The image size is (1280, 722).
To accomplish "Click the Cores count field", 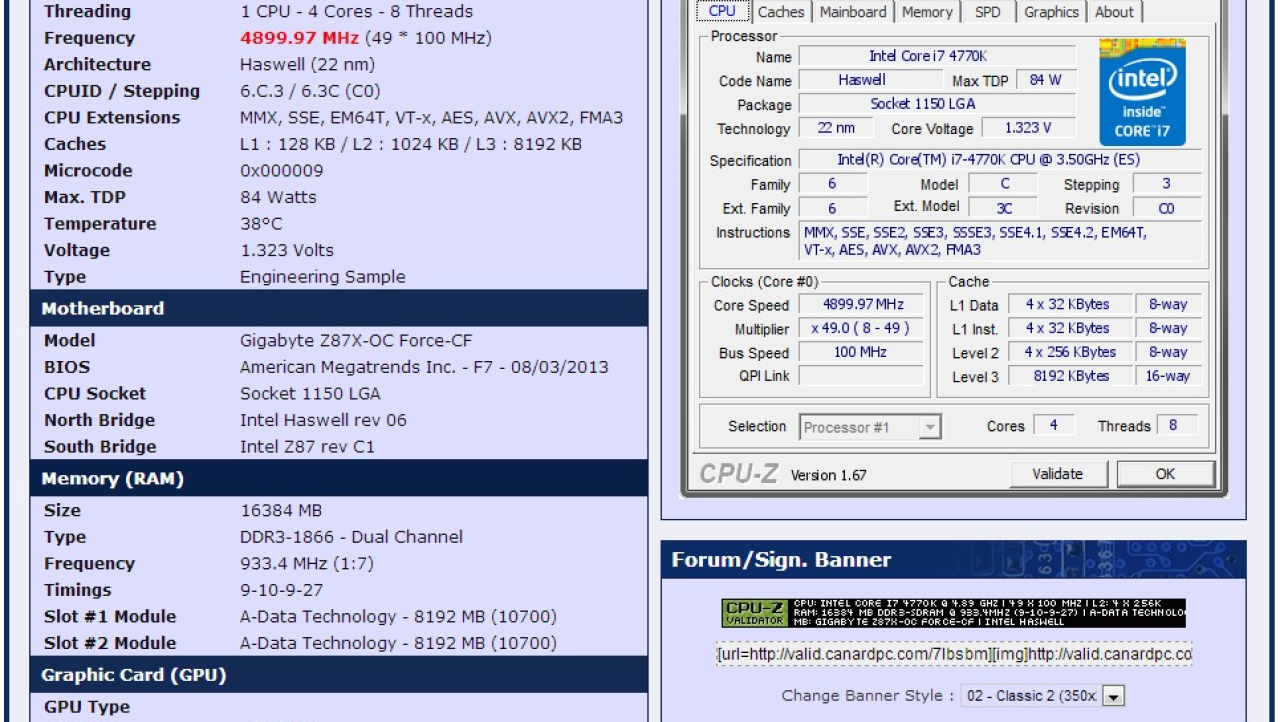I will [1053, 425].
